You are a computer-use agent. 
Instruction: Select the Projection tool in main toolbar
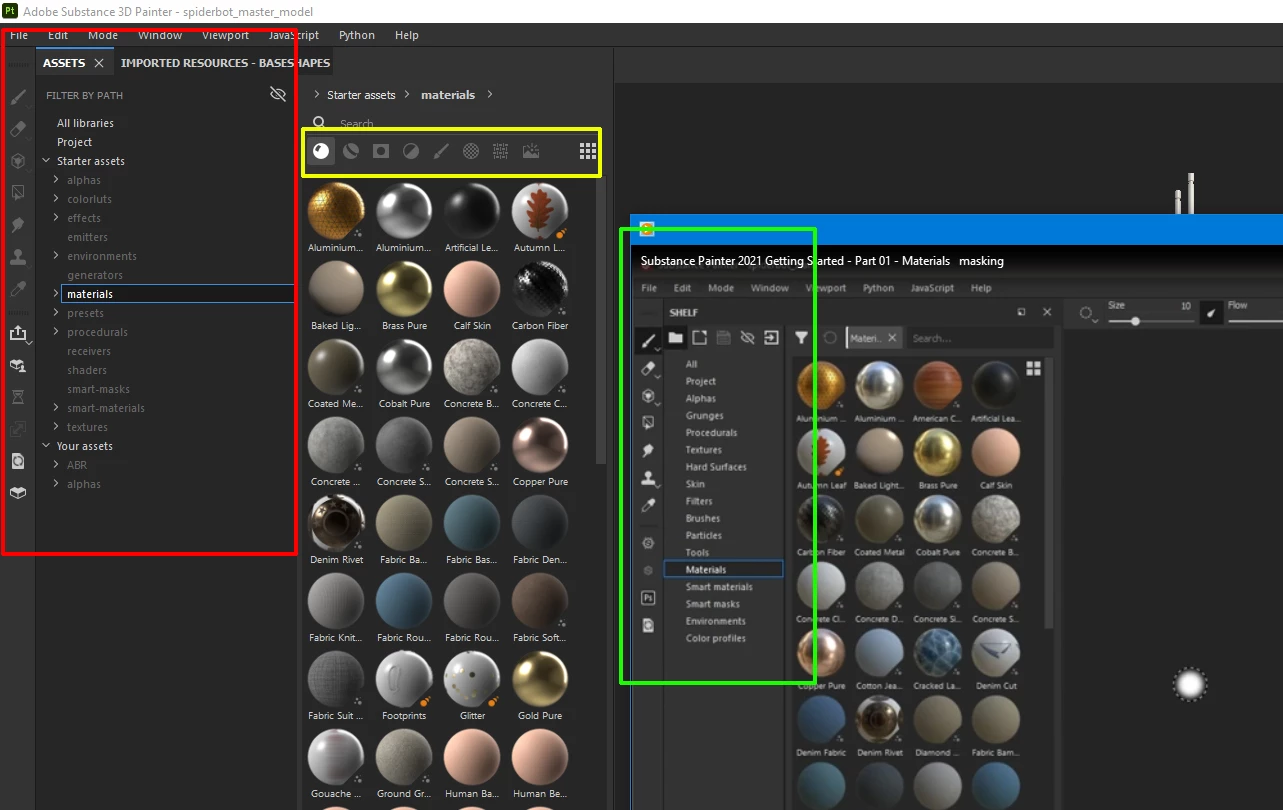click(18, 161)
